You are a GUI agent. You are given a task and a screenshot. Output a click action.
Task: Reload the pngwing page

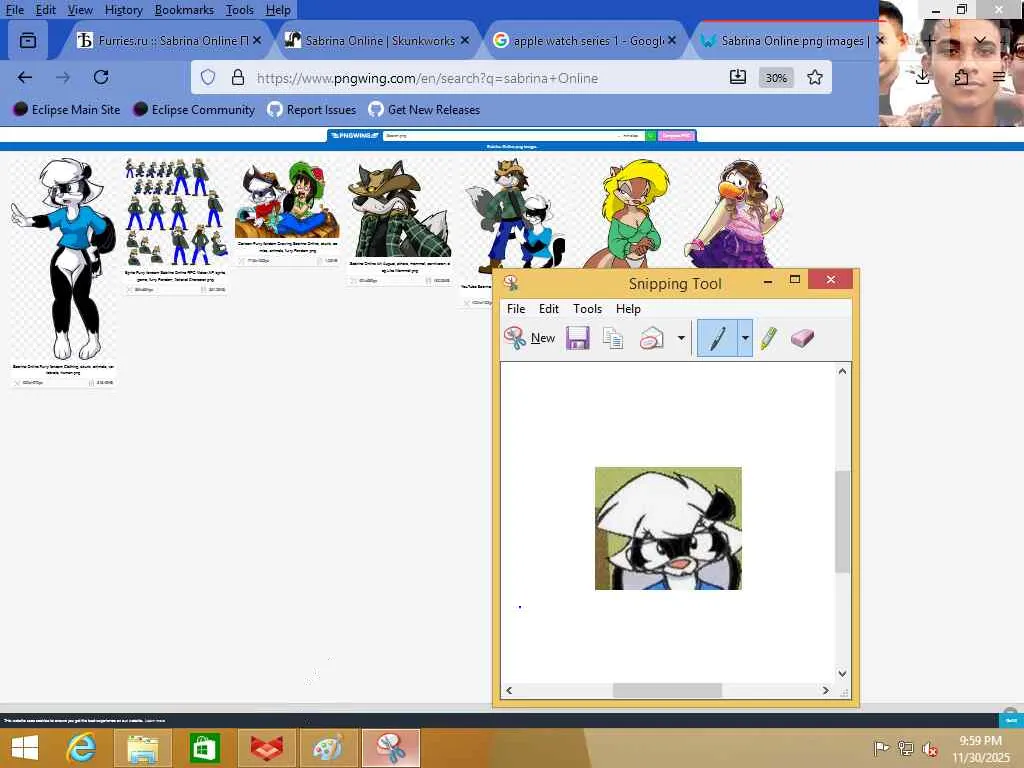point(101,78)
